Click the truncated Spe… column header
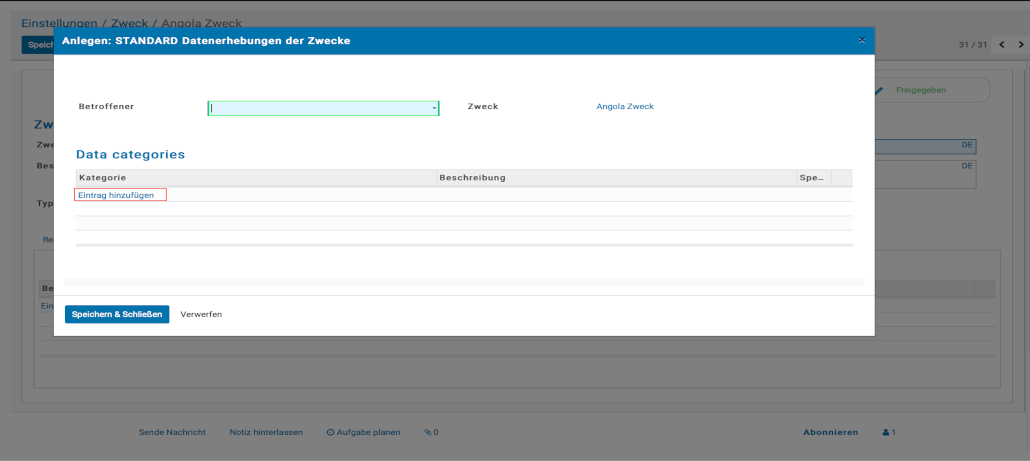The image size is (1030, 461). point(811,178)
